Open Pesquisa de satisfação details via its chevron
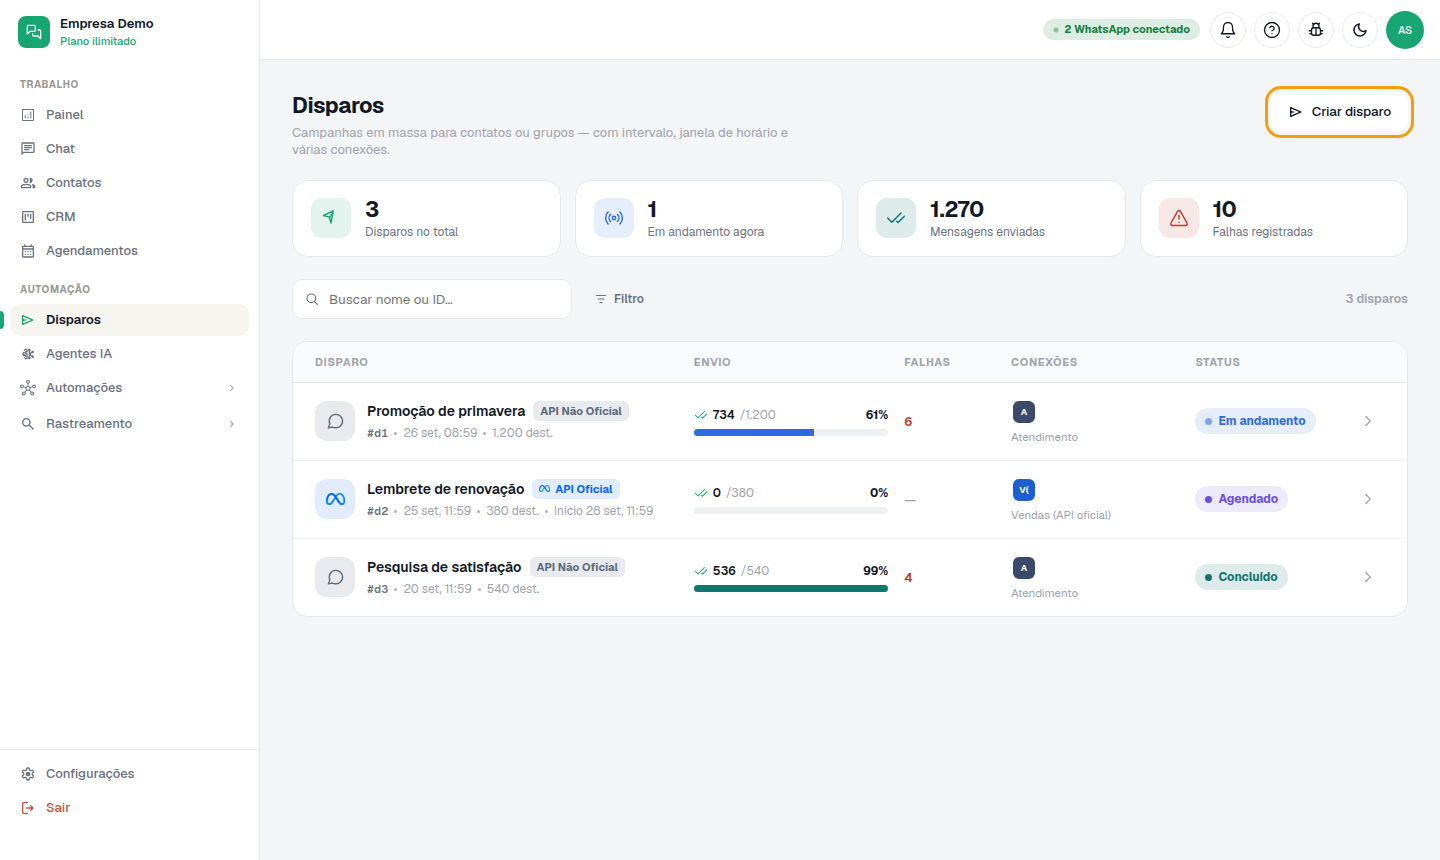This screenshot has height=860, width=1440. click(x=1368, y=577)
